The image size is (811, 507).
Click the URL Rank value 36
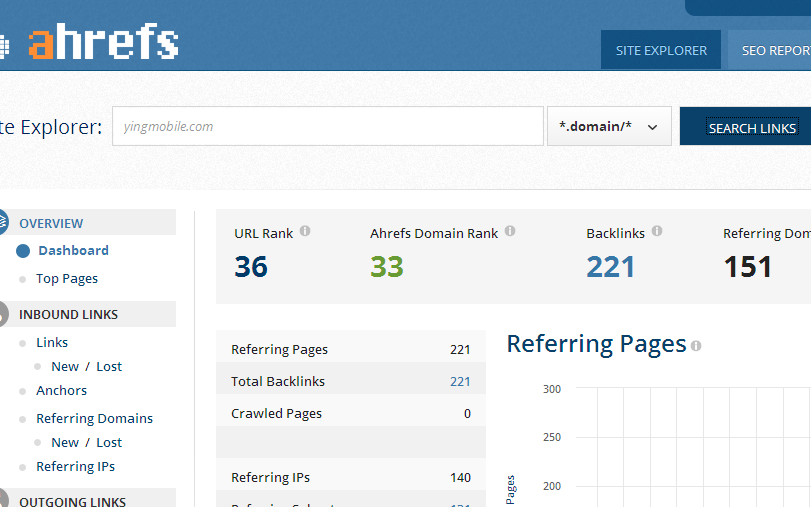click(x=251, y=267)
